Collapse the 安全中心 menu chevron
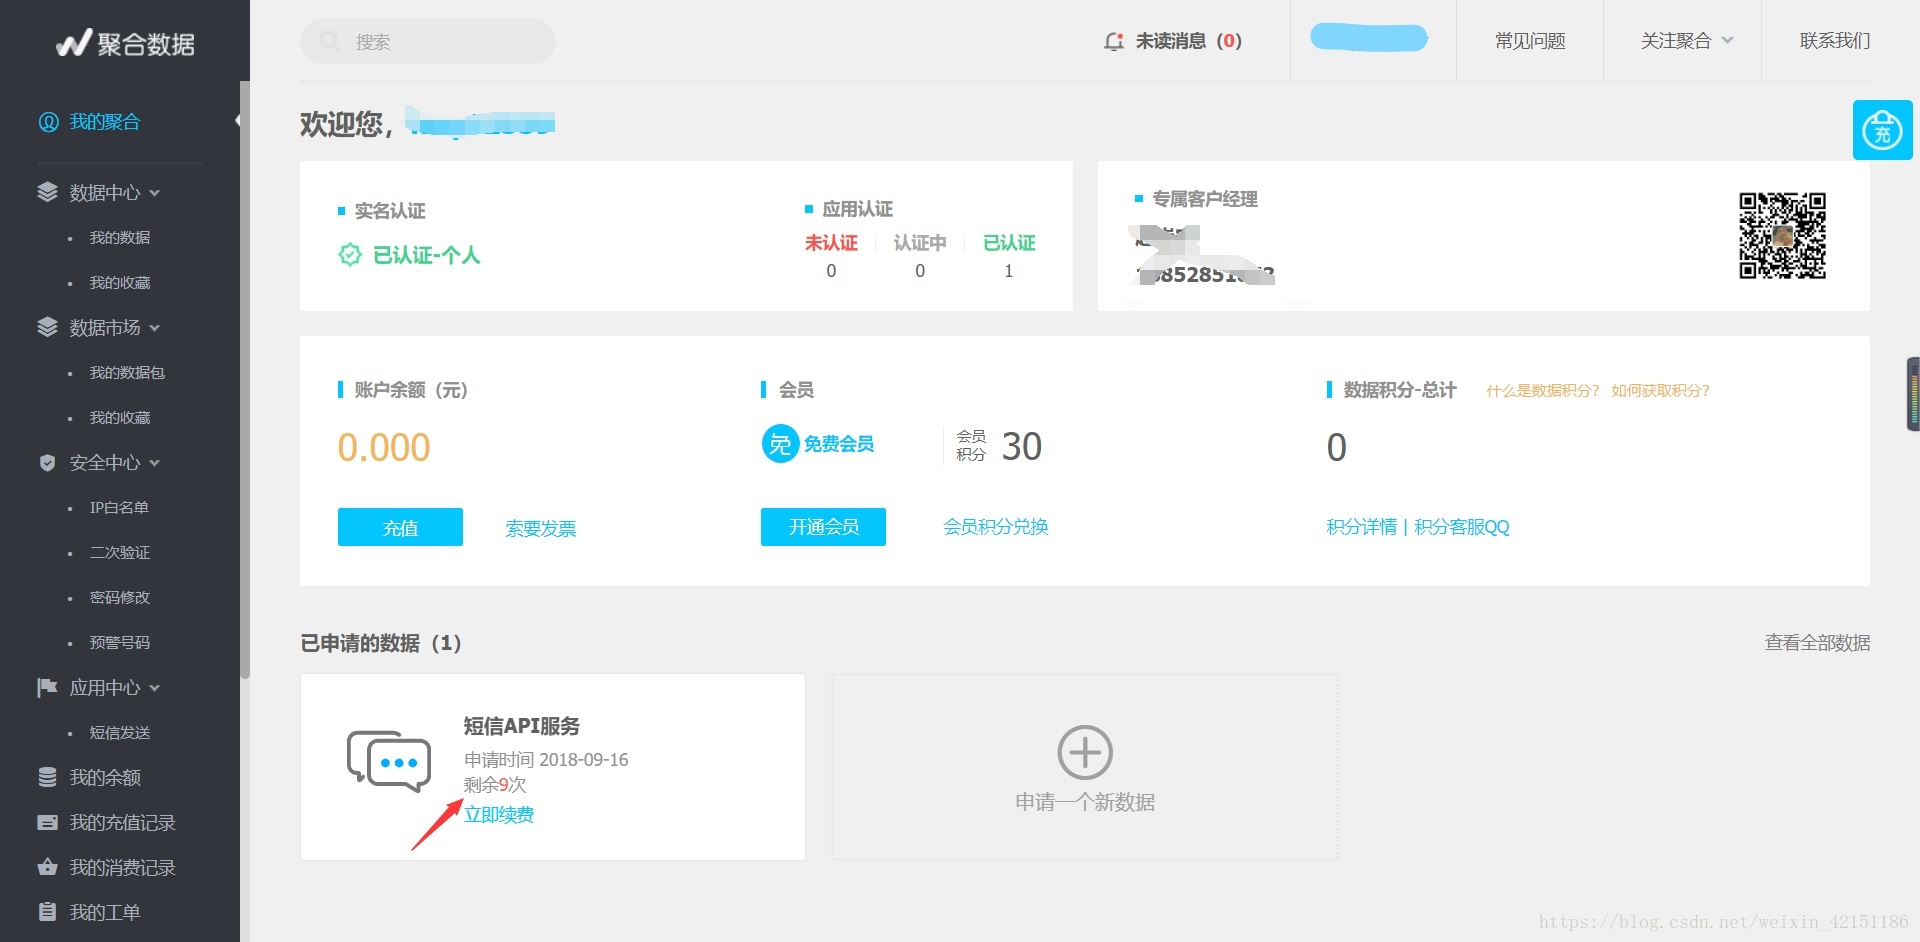 pos(155,463)
